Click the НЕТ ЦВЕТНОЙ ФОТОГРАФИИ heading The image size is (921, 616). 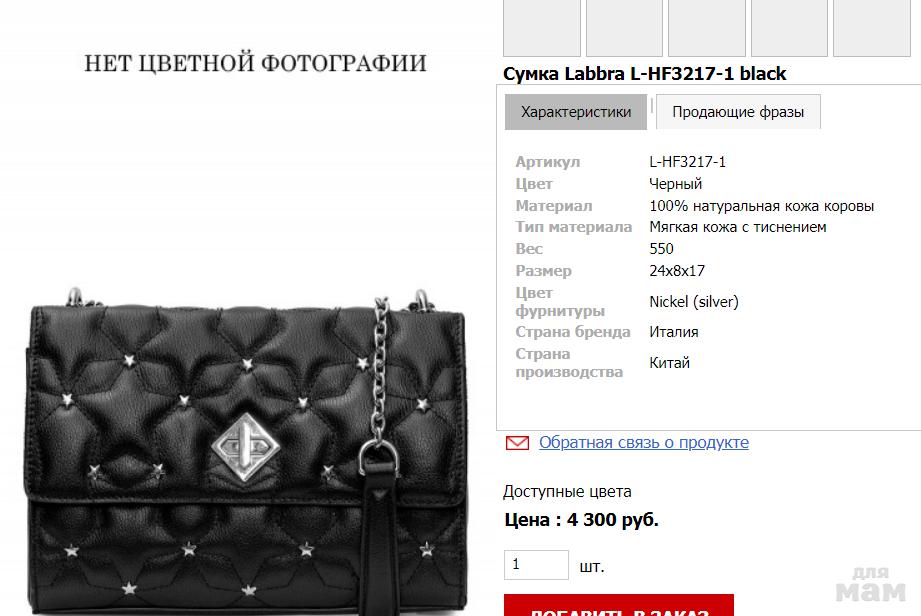[x=255, y=63]
